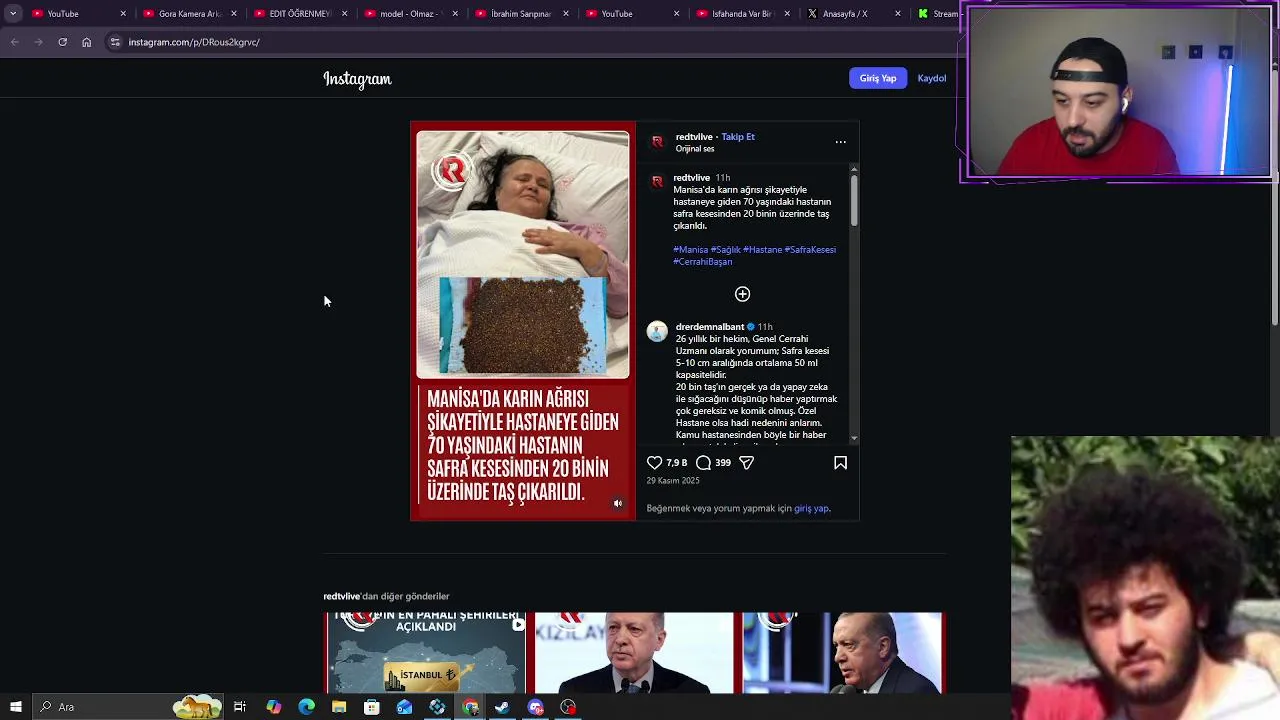This screenshot has width=1280, height=720.
Task: Open the Mail app from taskbar
Action: tap(404, 707)
